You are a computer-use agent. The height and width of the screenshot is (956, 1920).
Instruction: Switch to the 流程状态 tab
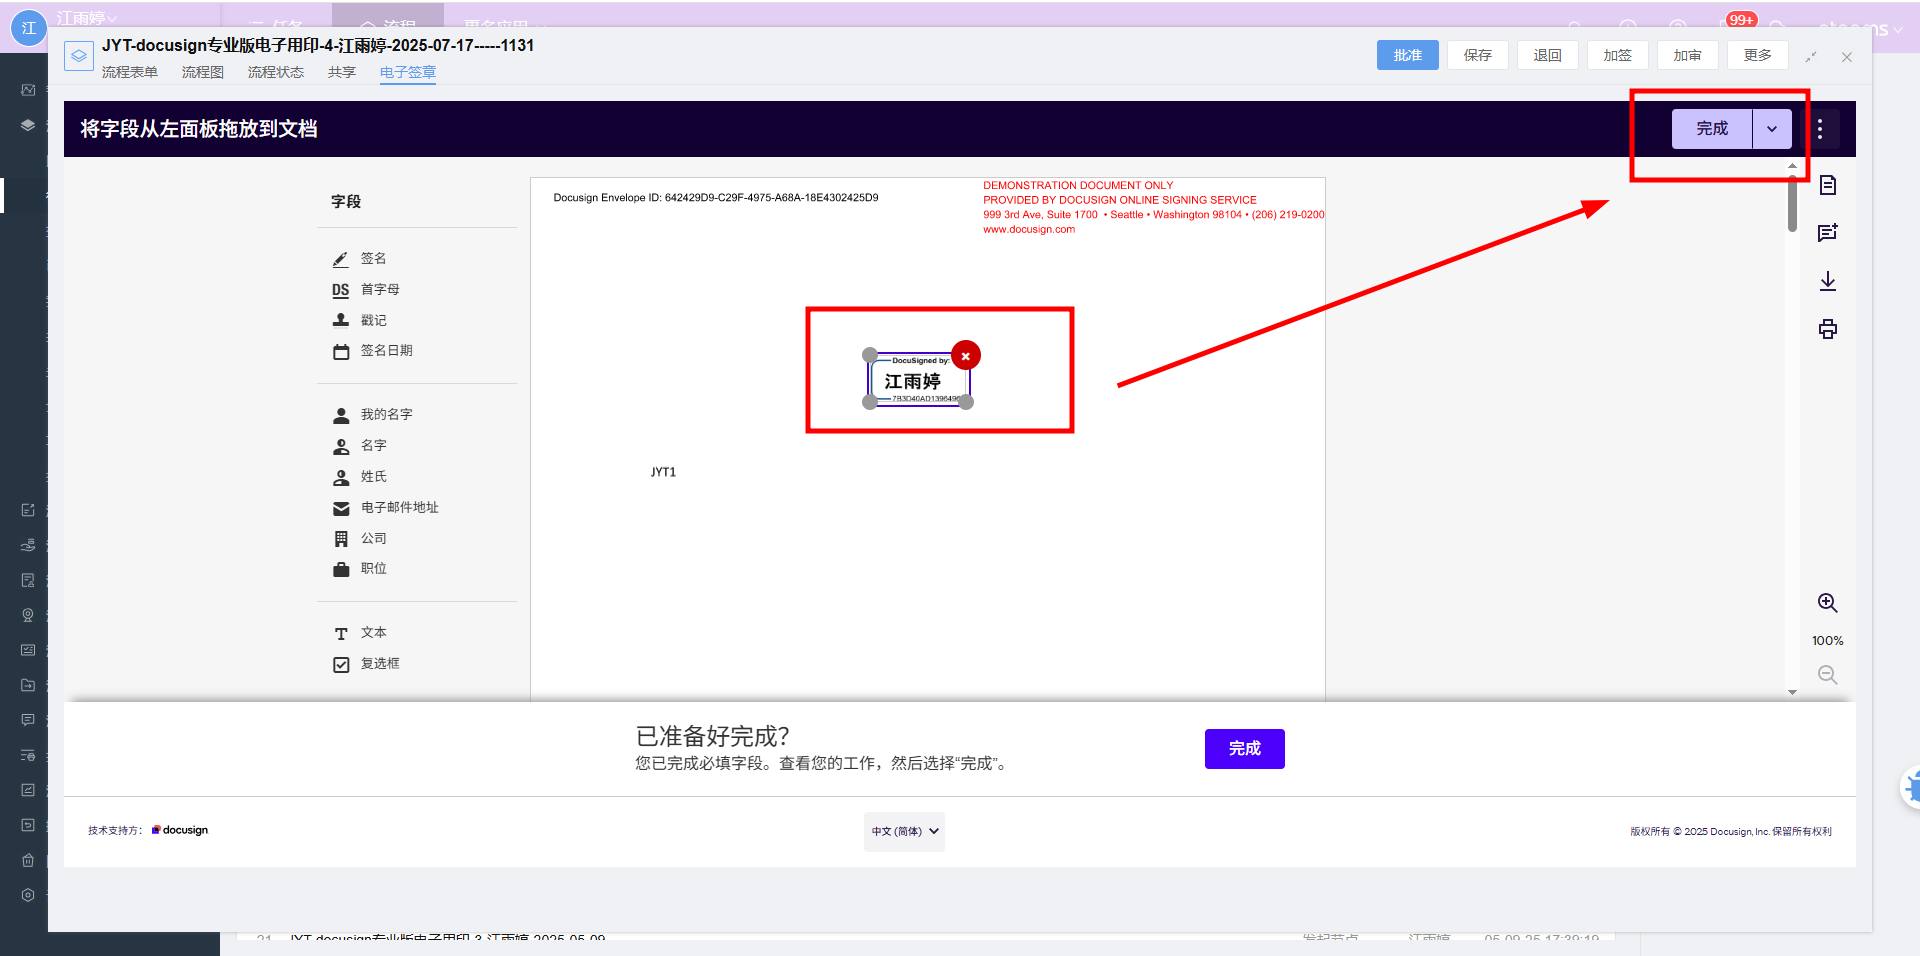click(x=276, y=72)
